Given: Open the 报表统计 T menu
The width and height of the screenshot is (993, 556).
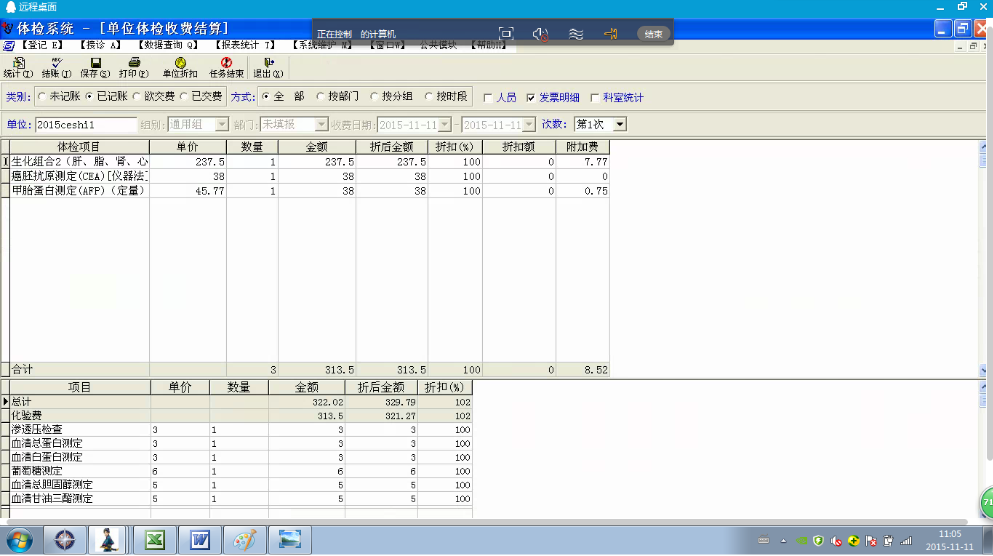Looking at the screenshot, I should [x=245, y=45].
